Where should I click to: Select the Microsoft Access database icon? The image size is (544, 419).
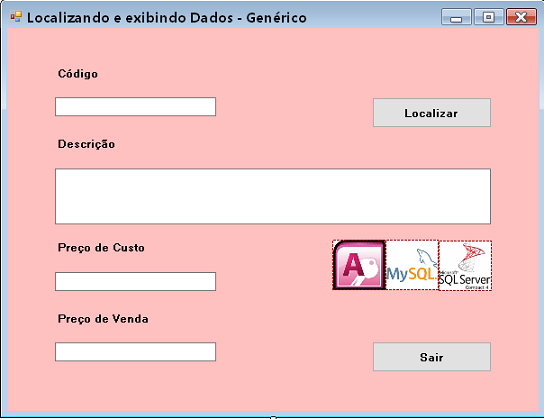pyautogui.click(x=359, y=265)
